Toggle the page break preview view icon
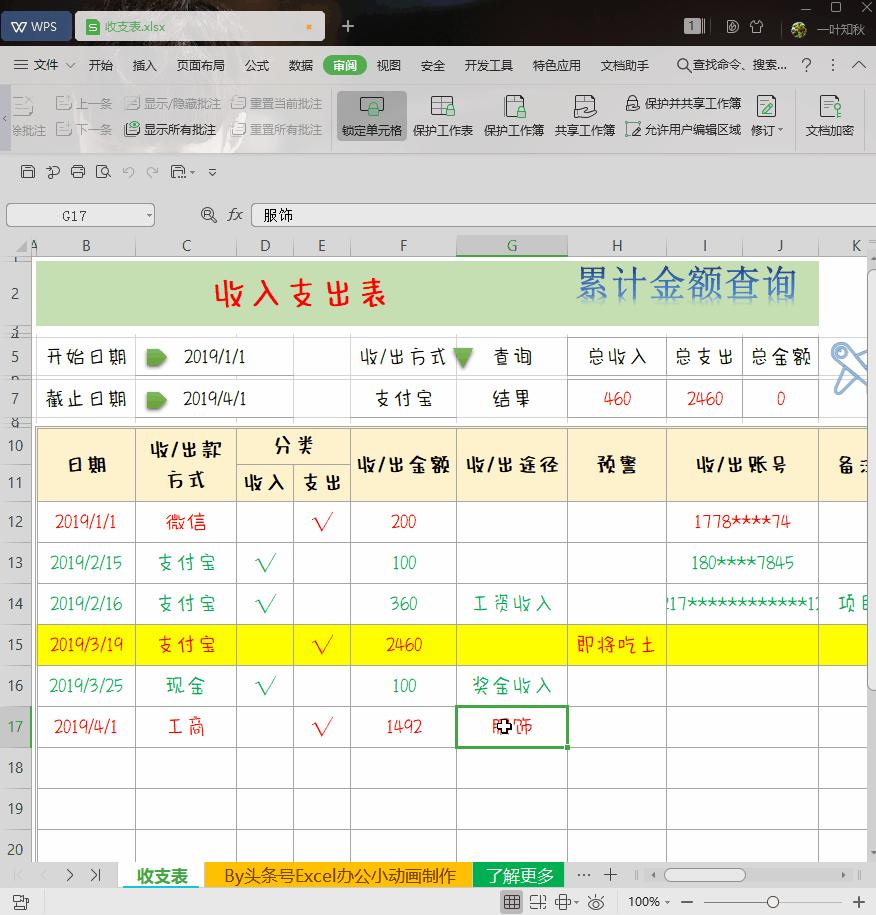The width and height of the screenshot is (876, 915). tap(538, 901)
